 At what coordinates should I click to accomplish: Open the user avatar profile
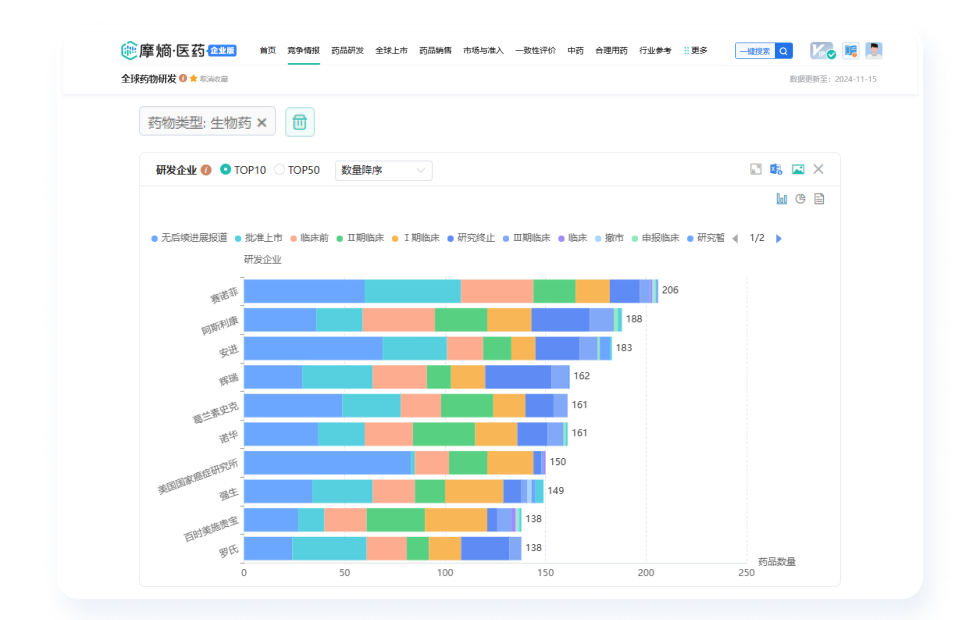point(874,51)
